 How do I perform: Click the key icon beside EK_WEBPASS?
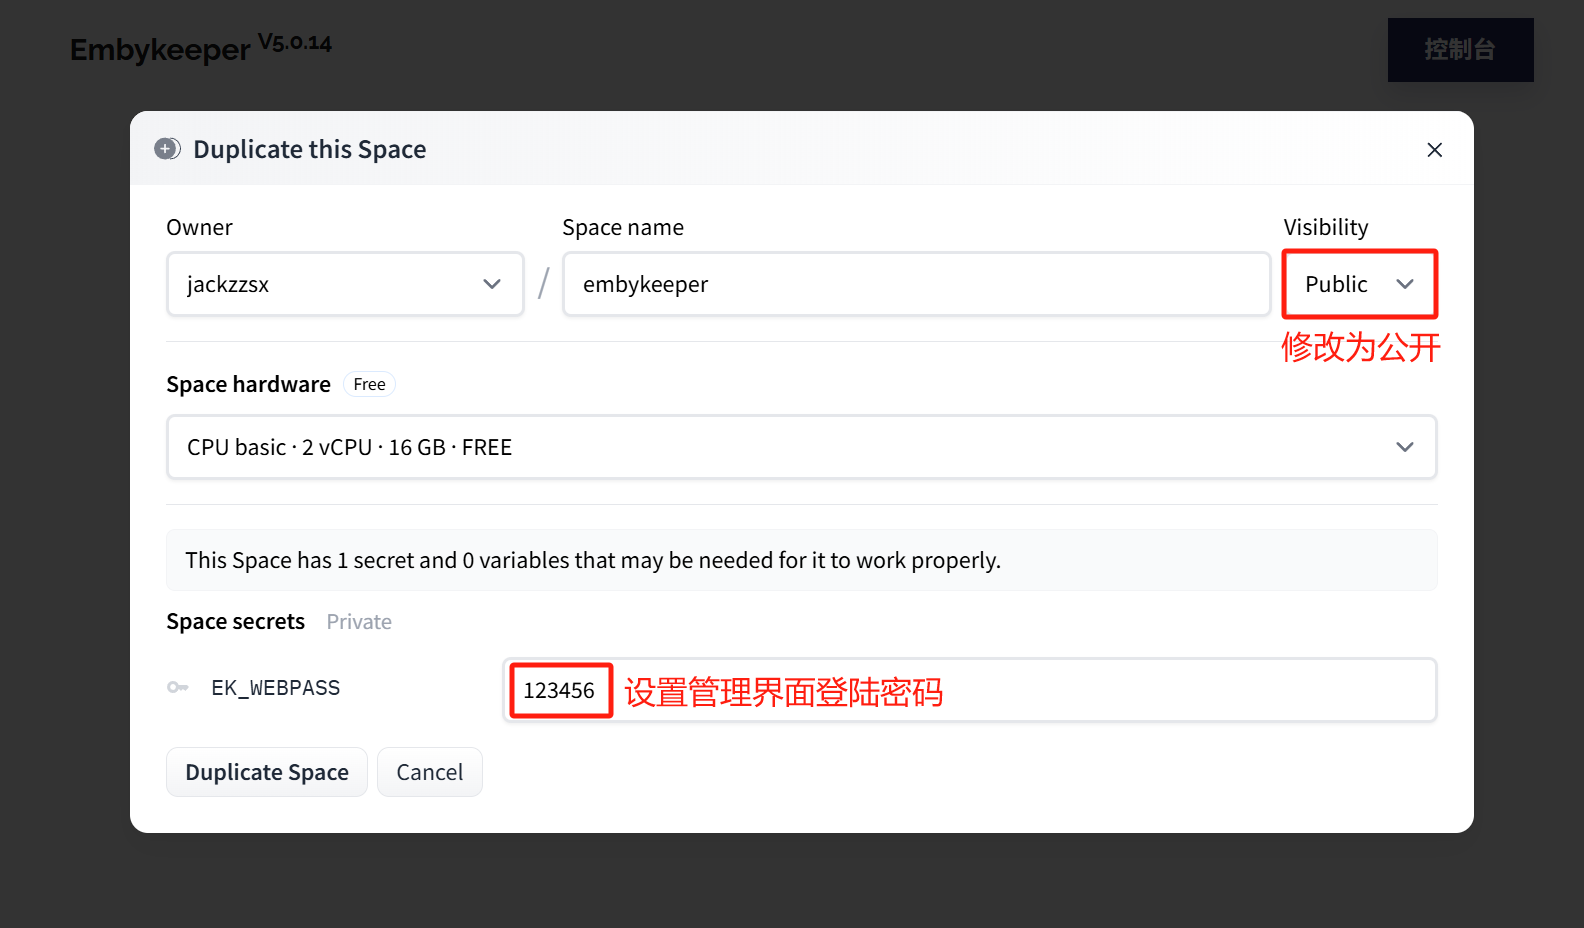click(x=178, y=687)
